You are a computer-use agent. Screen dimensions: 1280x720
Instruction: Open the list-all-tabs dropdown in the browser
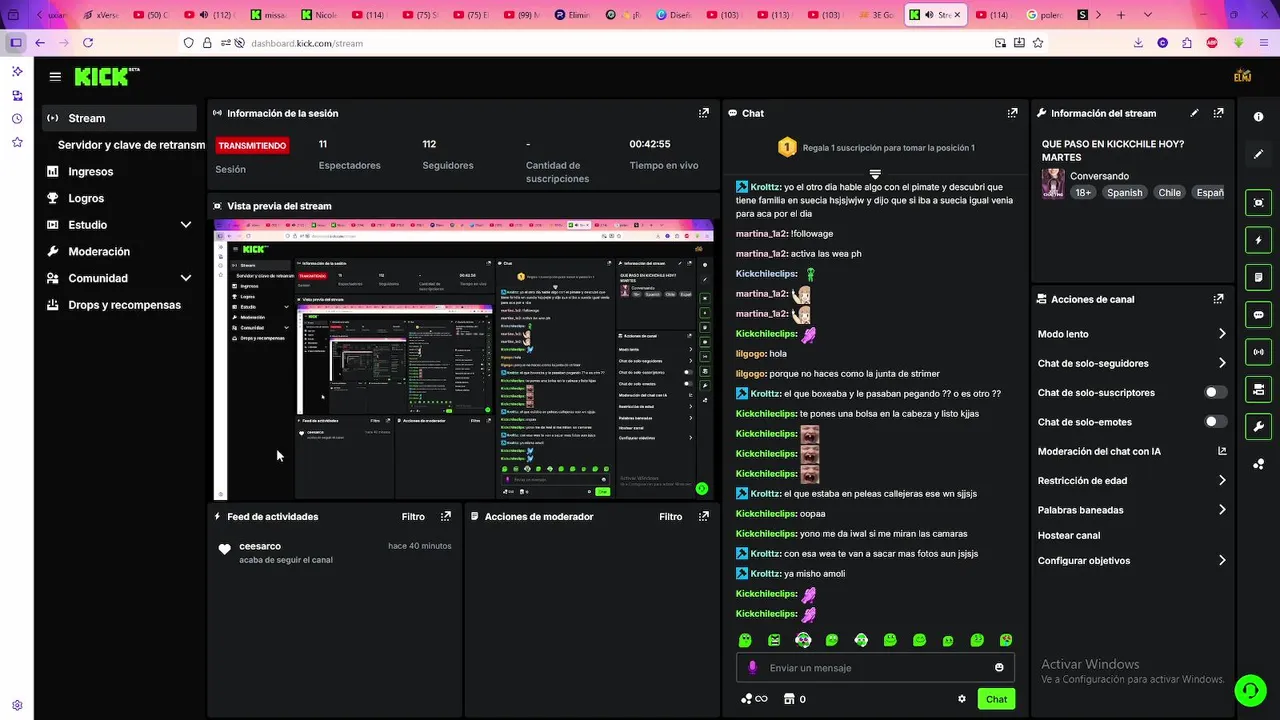(x=1147, y=15)
